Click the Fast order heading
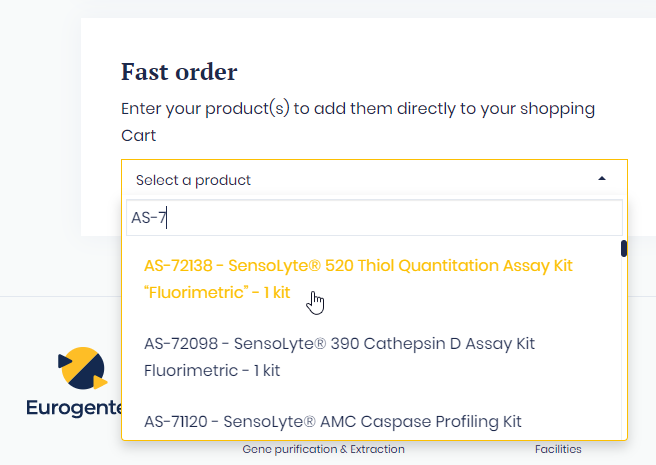 pos(179,72)
